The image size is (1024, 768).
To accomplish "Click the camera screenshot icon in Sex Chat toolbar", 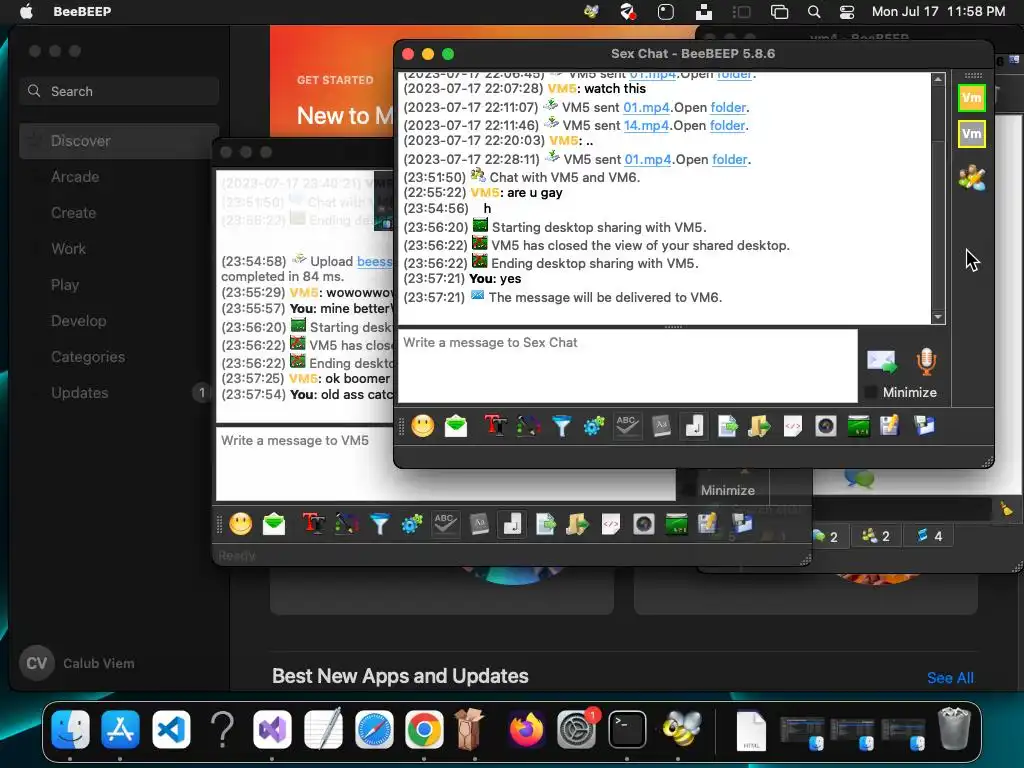I will [825, 426].
